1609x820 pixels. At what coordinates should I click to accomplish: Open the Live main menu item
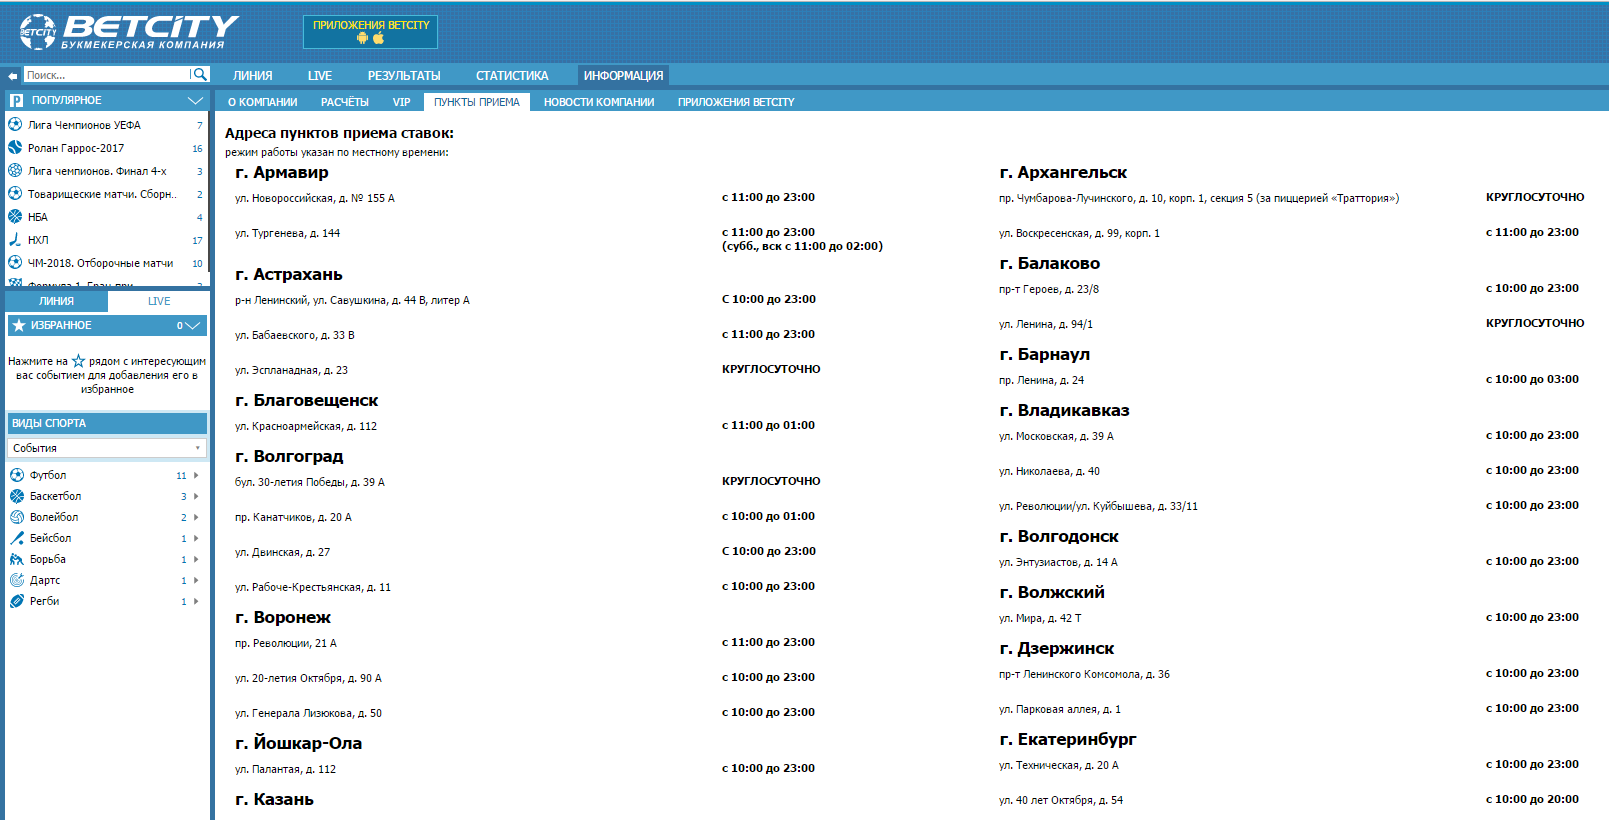tap(320, 76)
